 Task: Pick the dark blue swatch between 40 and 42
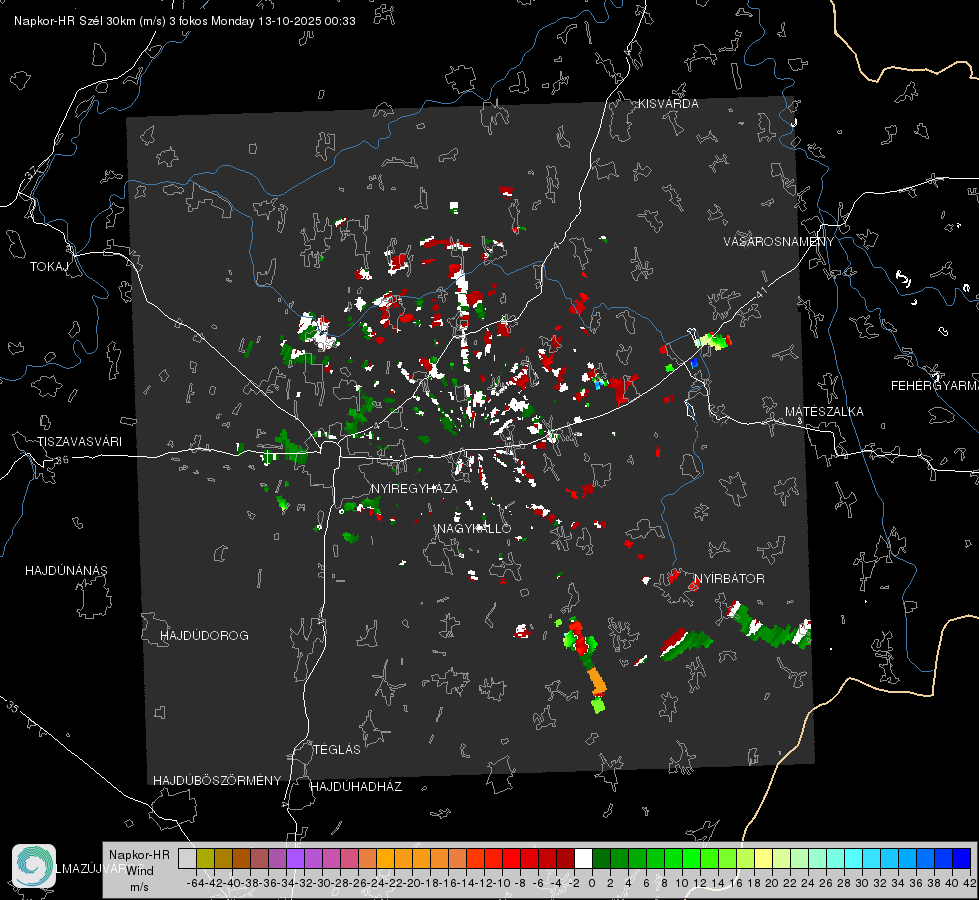[x=962, y=858]
